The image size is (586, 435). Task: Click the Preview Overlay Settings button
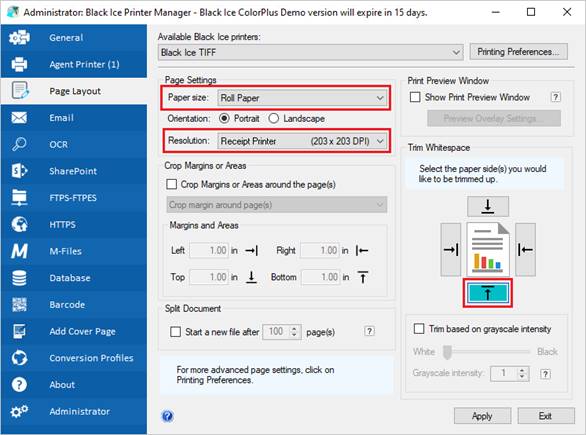pyautogui.click(x=494, y=118)
